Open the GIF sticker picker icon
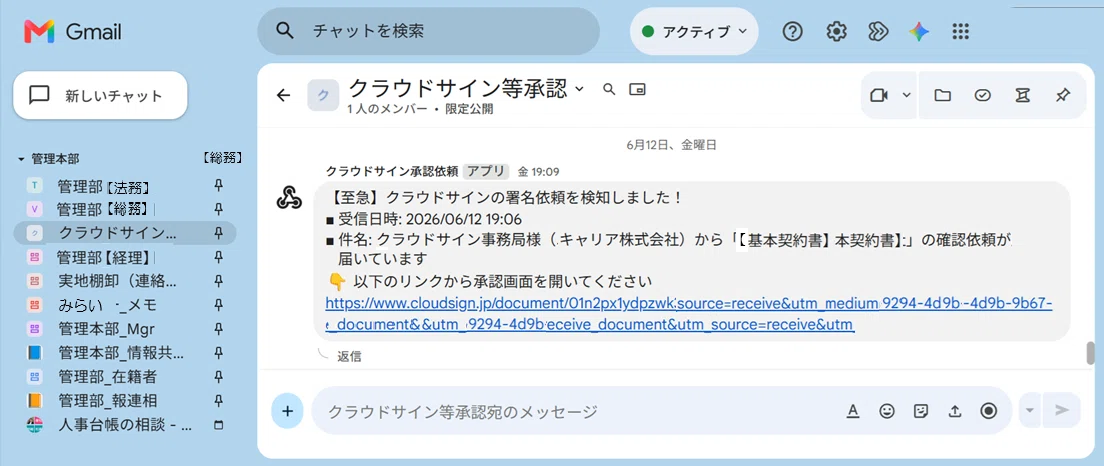 click(920, 411)
